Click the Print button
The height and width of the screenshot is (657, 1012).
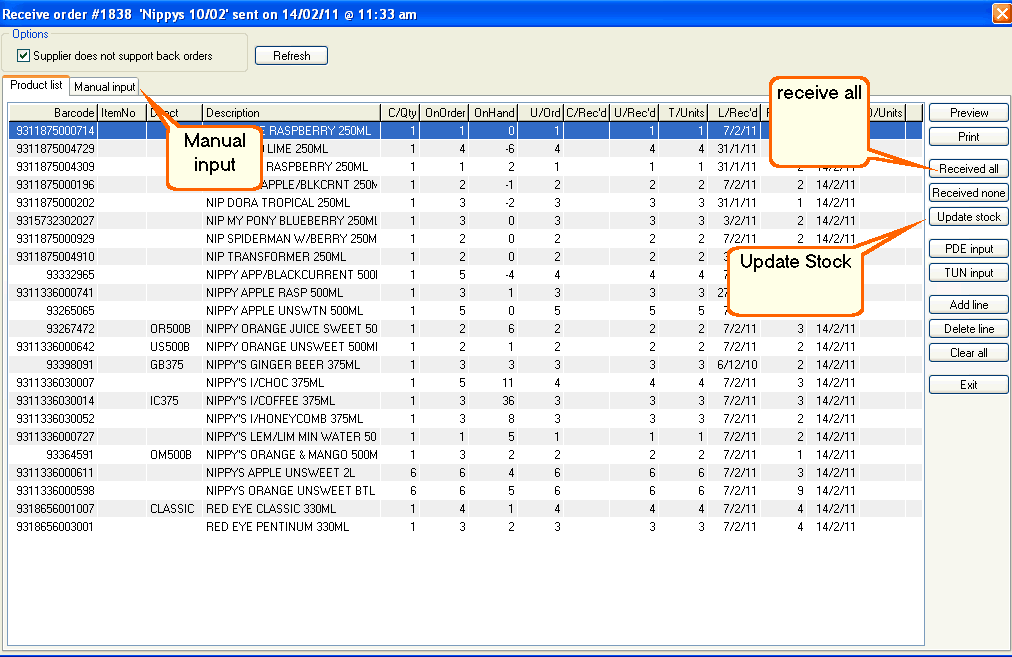(x=968, y=137)
